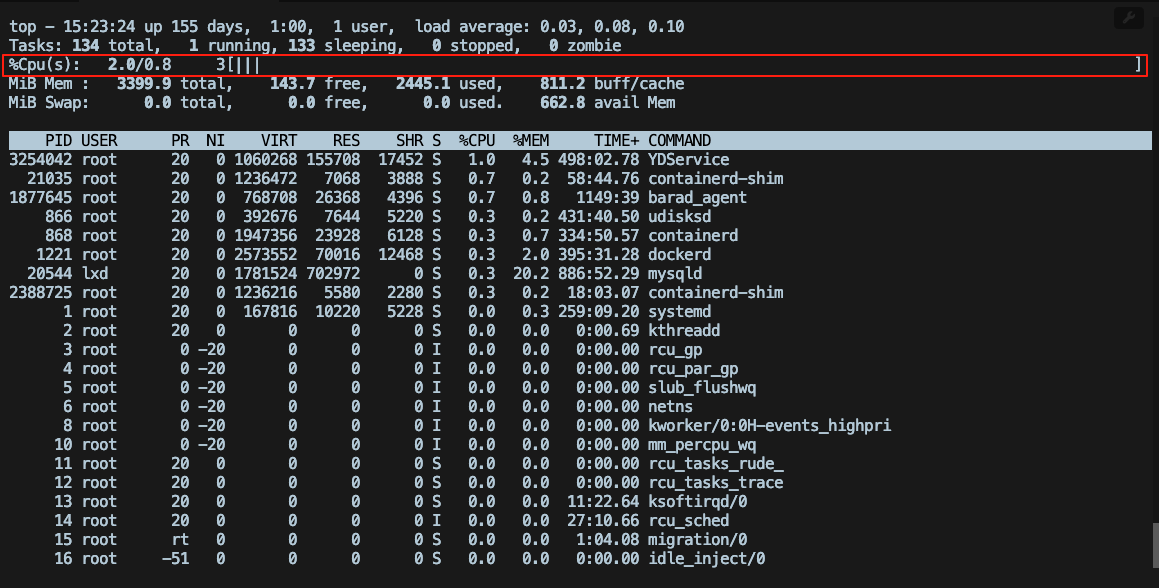This screenshot has width=1159, height=588.
Task: Select the dockerd process row
Action: click(x=400, y=254)
